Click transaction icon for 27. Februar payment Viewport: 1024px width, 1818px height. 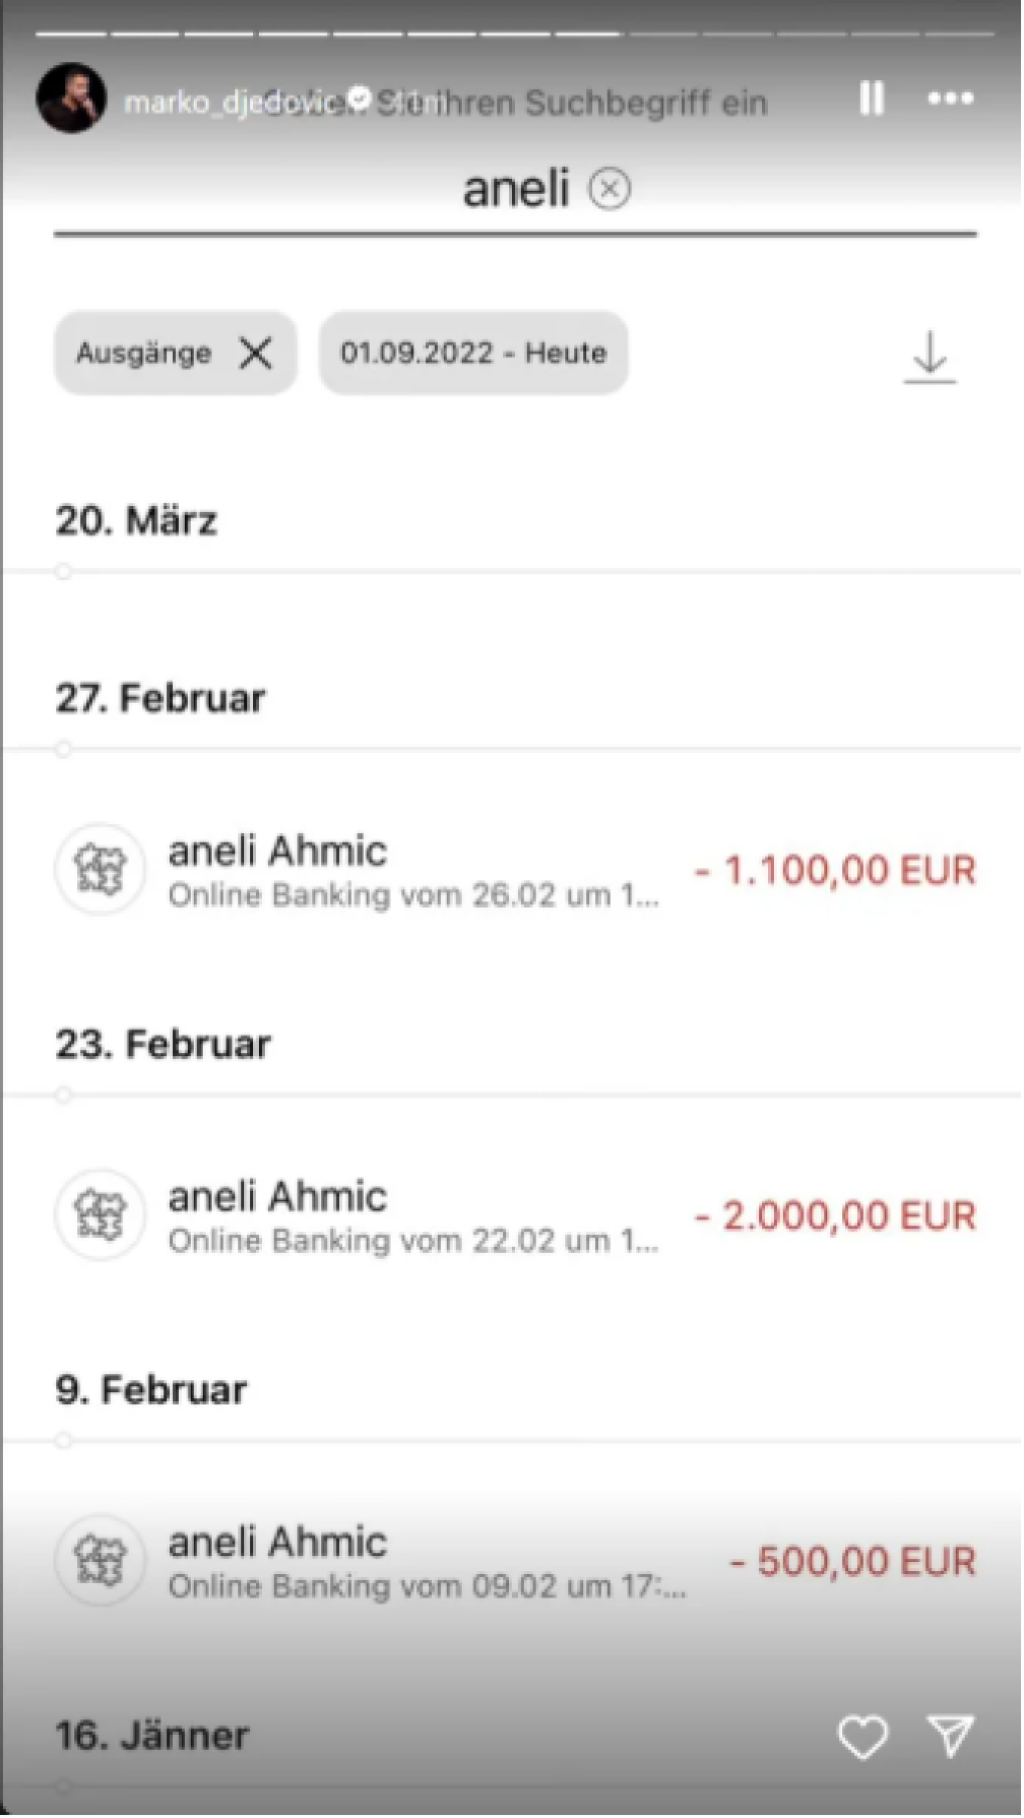[100, 869]
